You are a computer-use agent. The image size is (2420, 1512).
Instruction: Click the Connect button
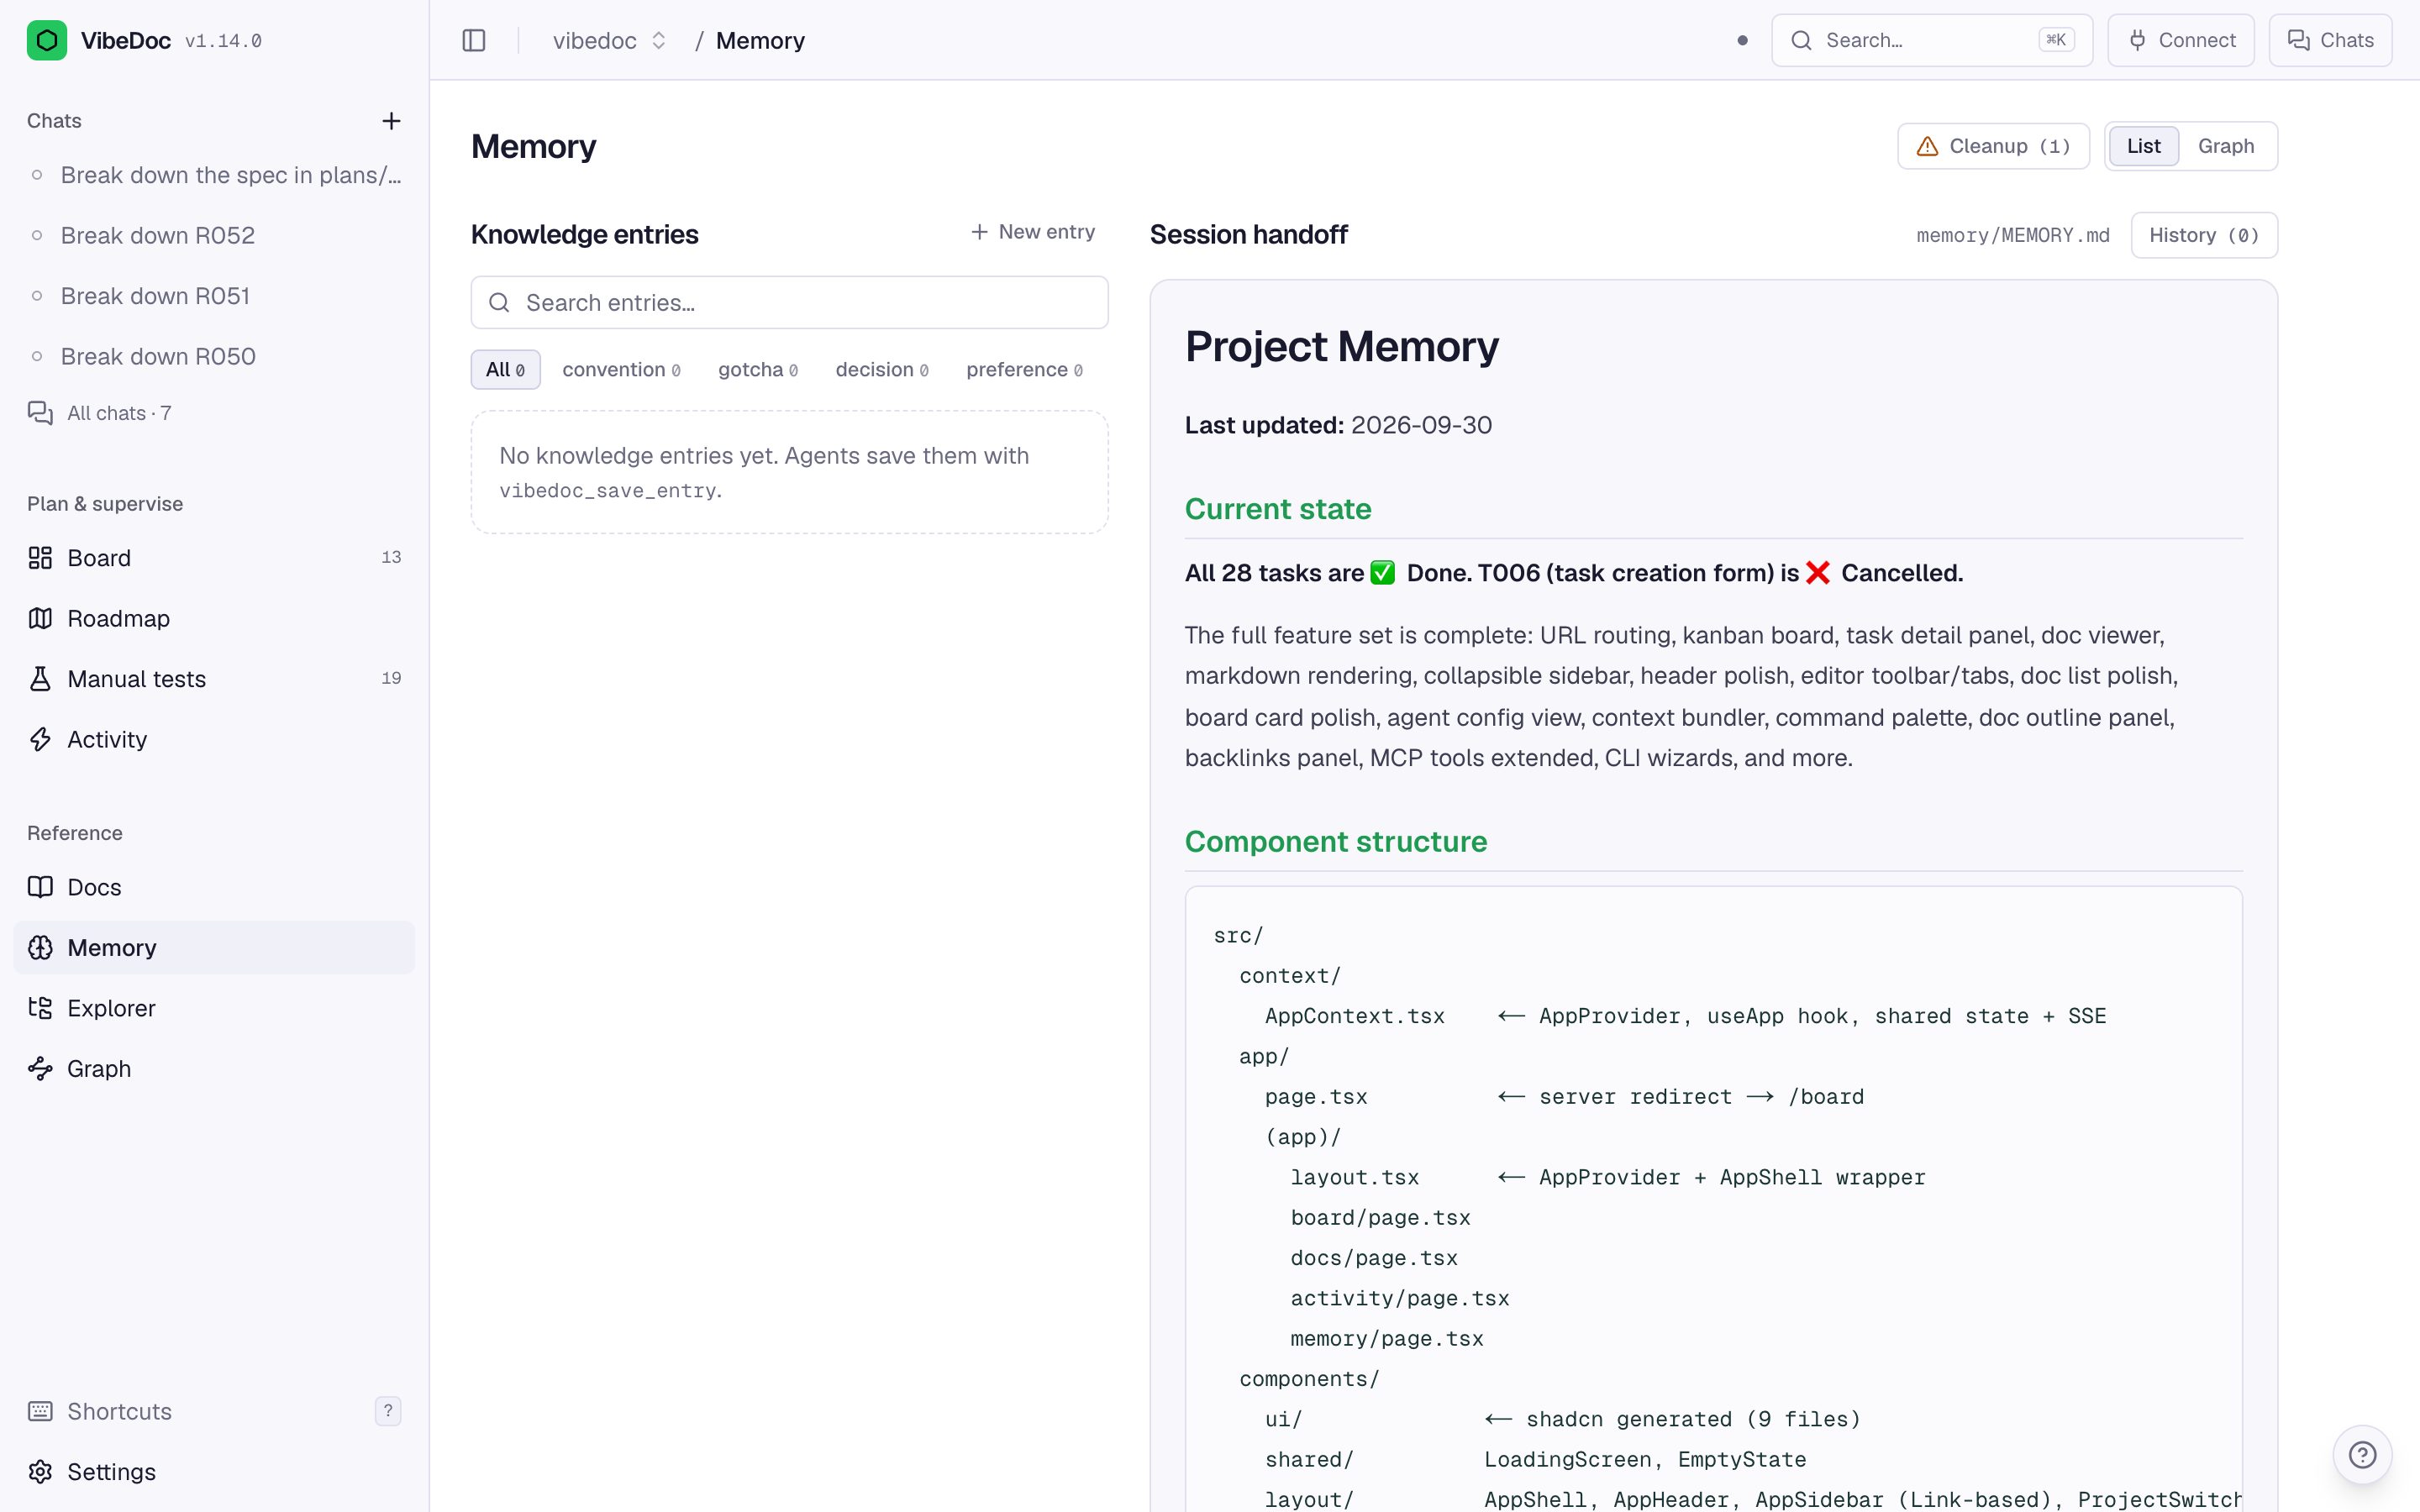2181,40
